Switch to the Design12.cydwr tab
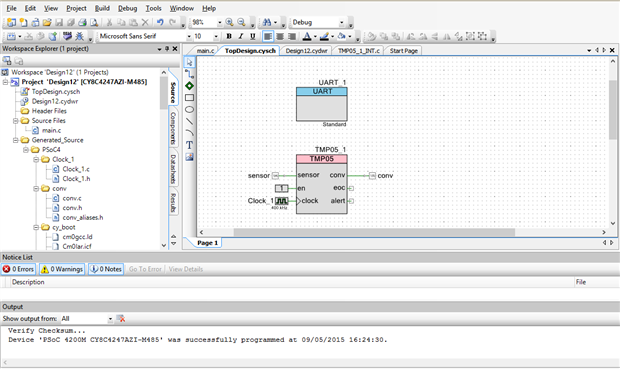Viewport: 620px width, 369px height. click(x=306, y=51)
